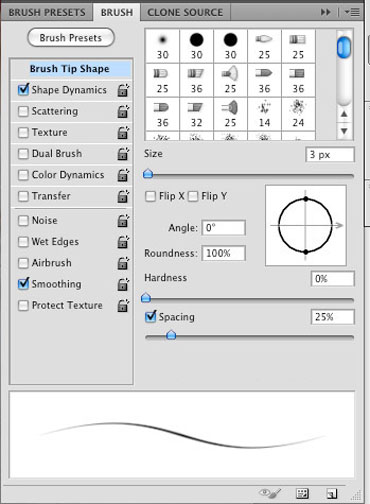Toggle the Texture lock icon

point(123,133)
